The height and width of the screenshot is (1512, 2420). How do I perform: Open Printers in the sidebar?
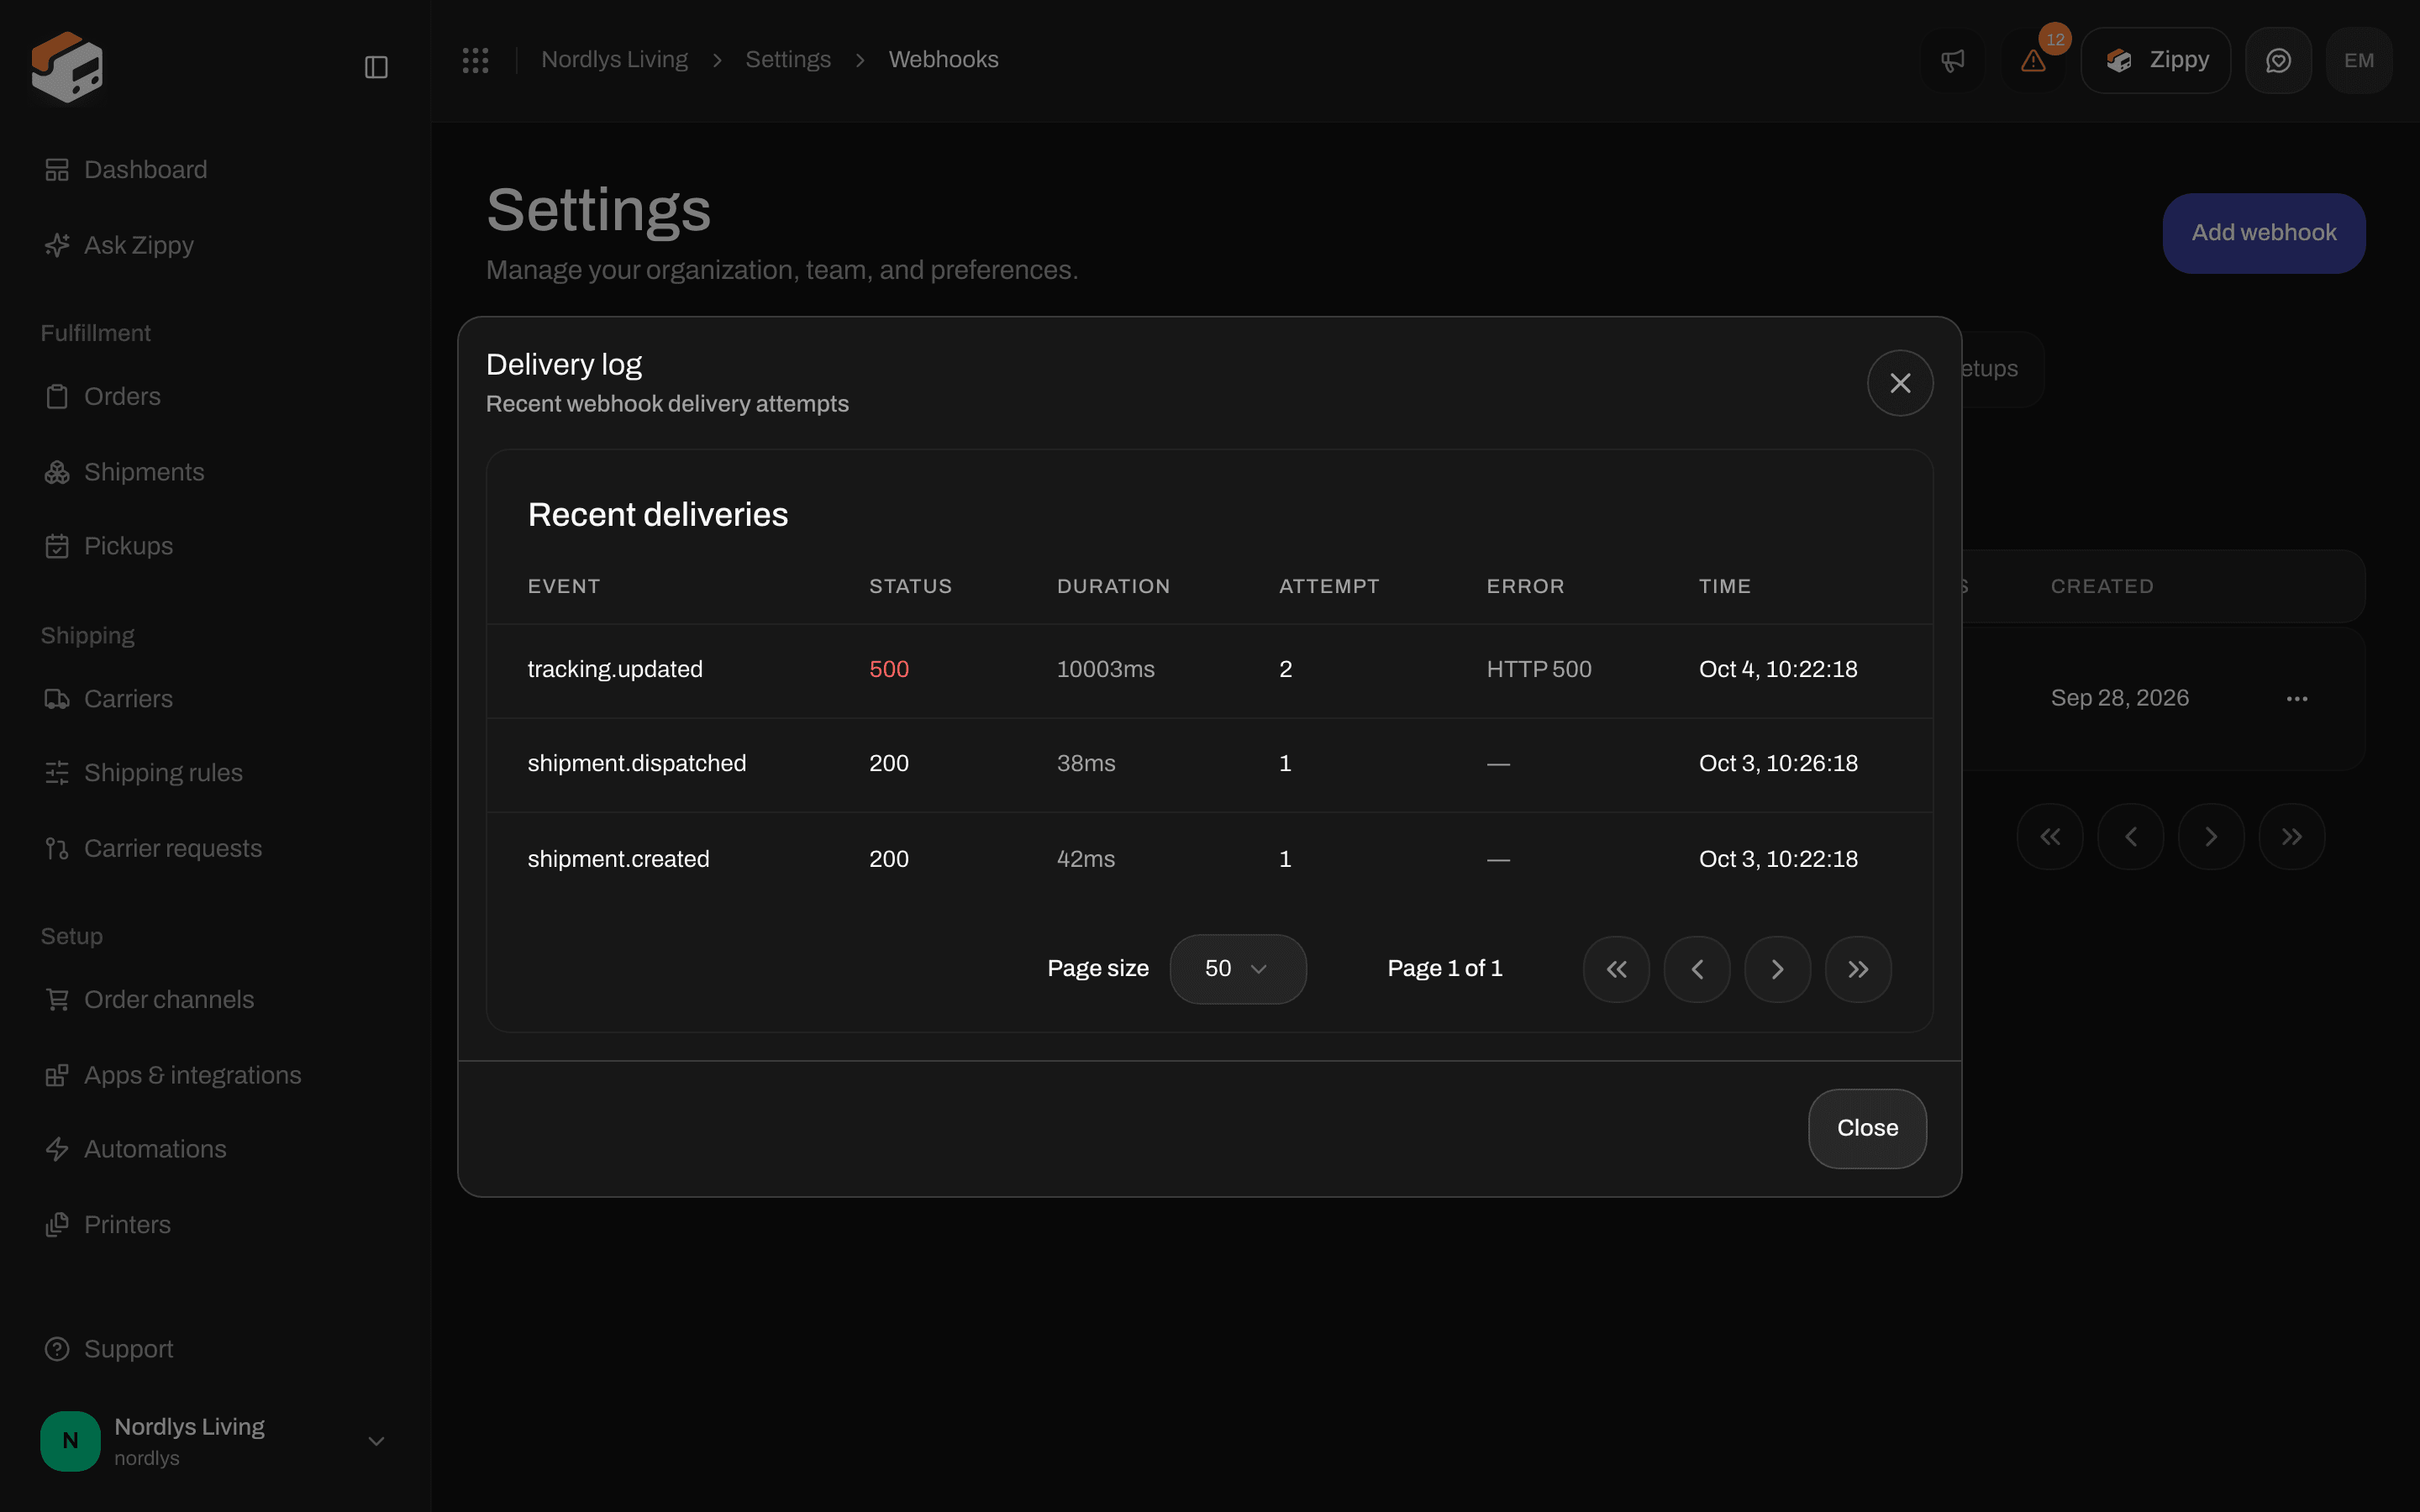[x=216, y=1225]
